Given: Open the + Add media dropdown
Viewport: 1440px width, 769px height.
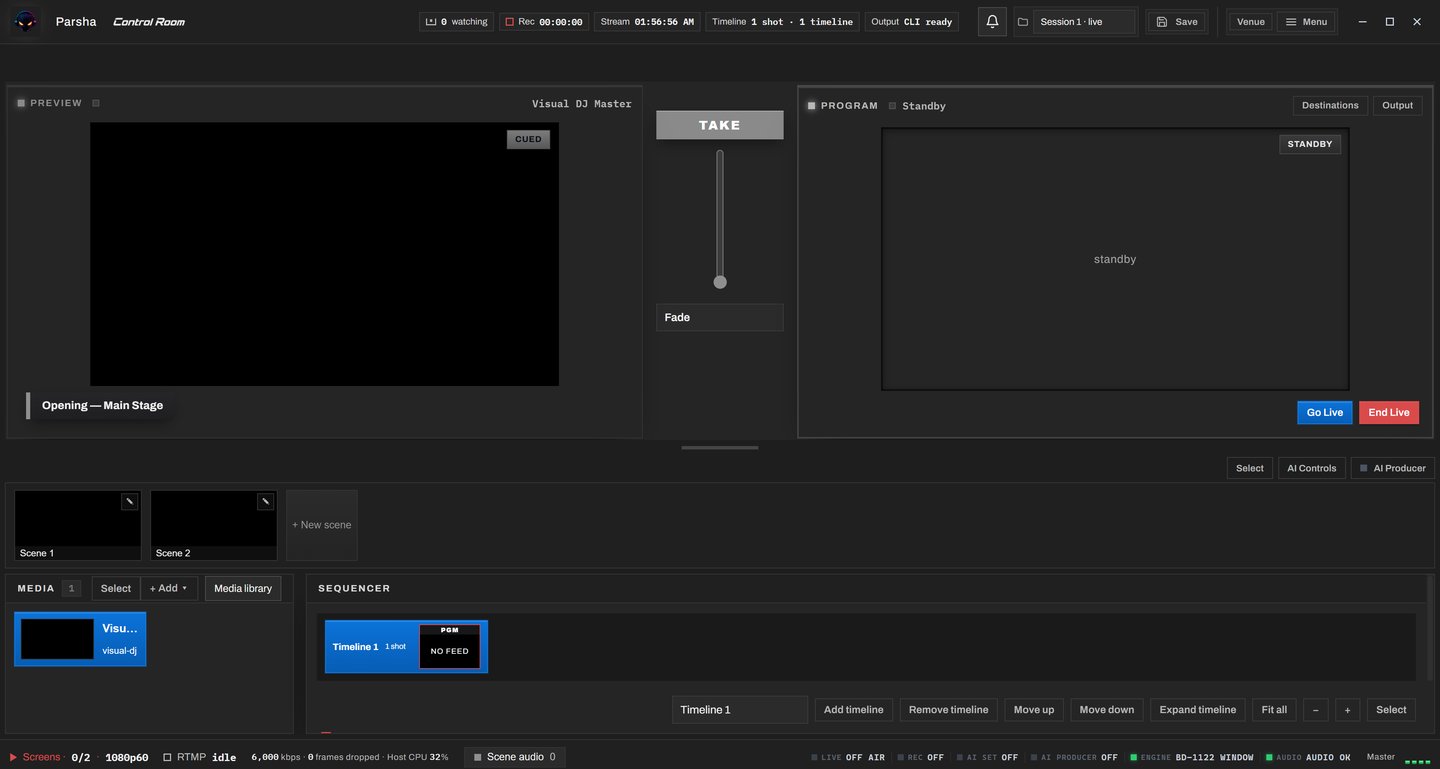Looking at the screenshot, I should (x=169, y=588).
